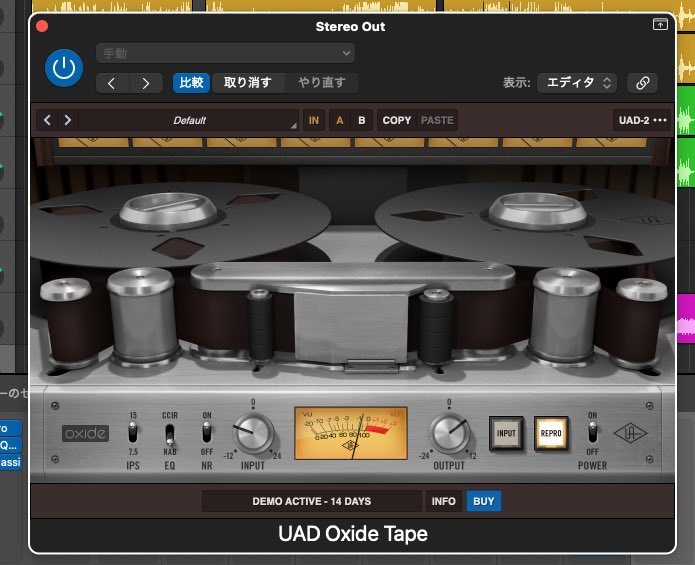Select REPRO monitor button

pyautogui.click(x=551, y=433)
